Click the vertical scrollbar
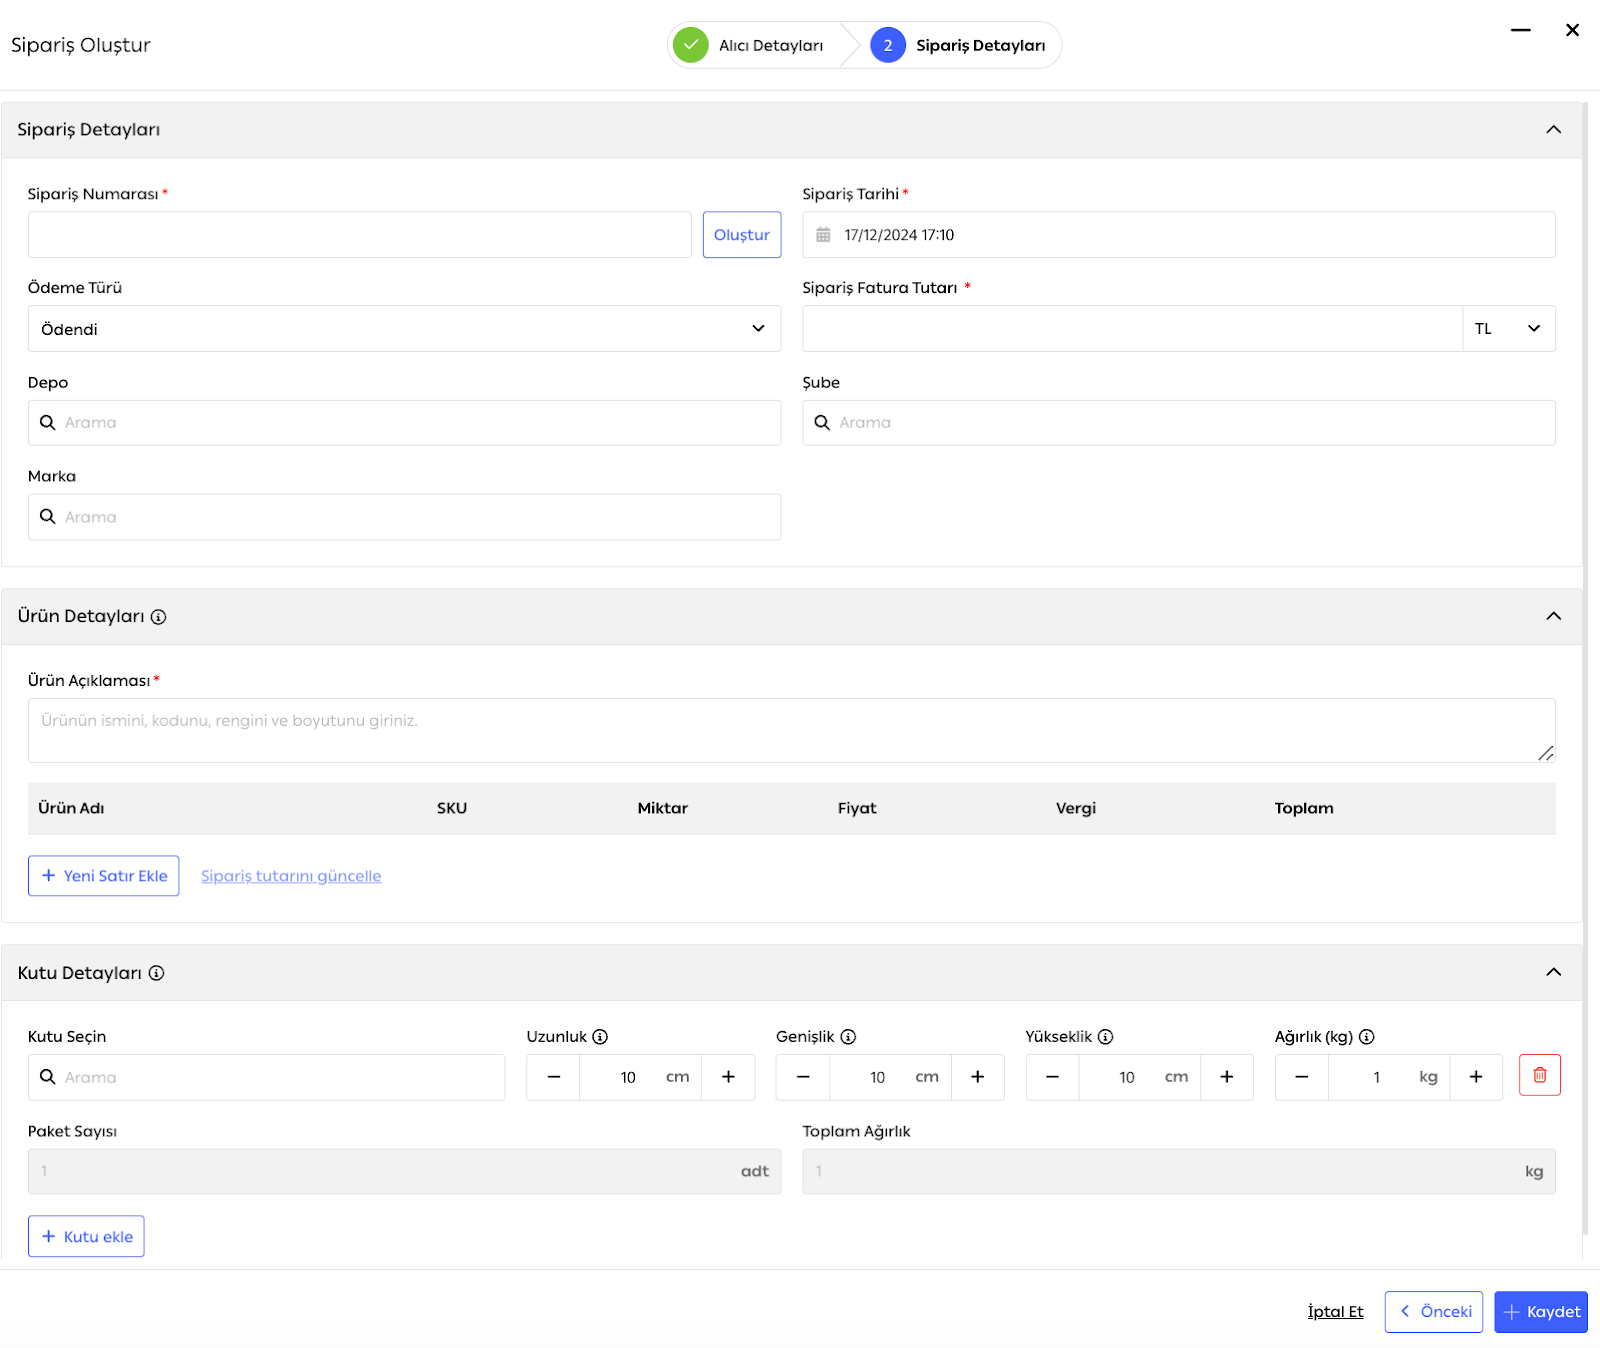 (1585, 670)
